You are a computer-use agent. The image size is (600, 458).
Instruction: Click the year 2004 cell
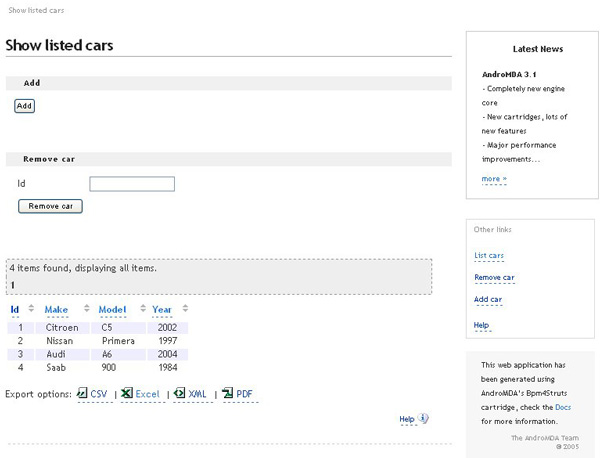(x=167, y=354)
